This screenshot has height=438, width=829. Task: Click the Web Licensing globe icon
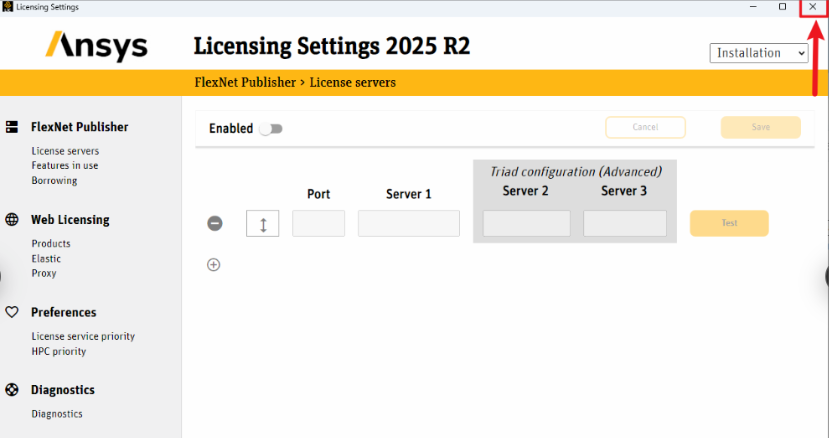tap(12, 220)
